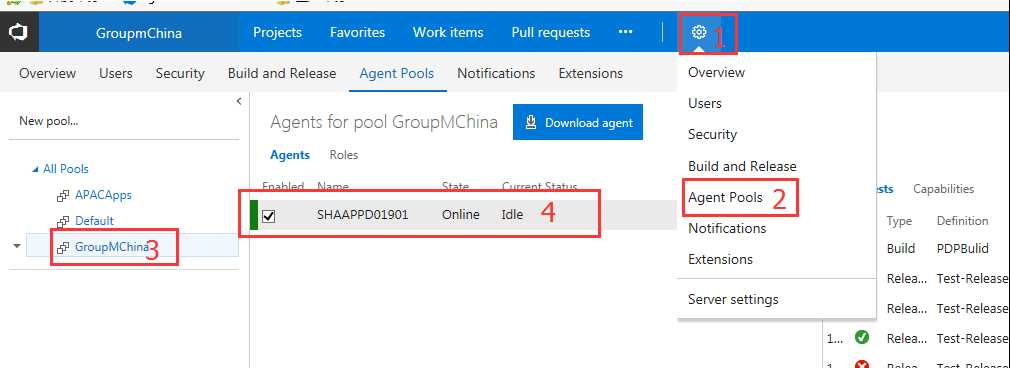
Task: Click the green success icon in the release list
Action: [x=861, y=337]
